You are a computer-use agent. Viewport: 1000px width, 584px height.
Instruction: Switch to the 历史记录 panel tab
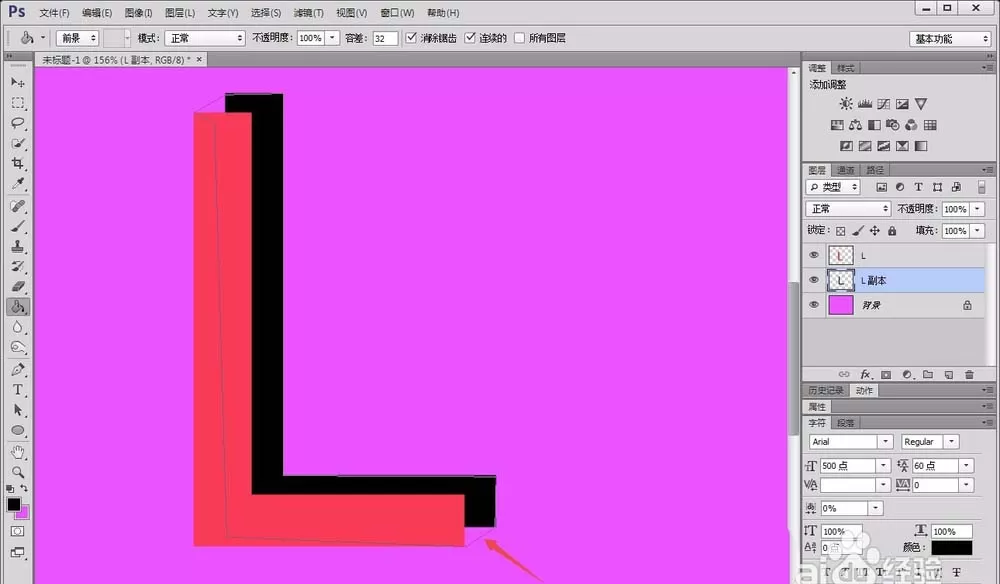click(826, 390)
